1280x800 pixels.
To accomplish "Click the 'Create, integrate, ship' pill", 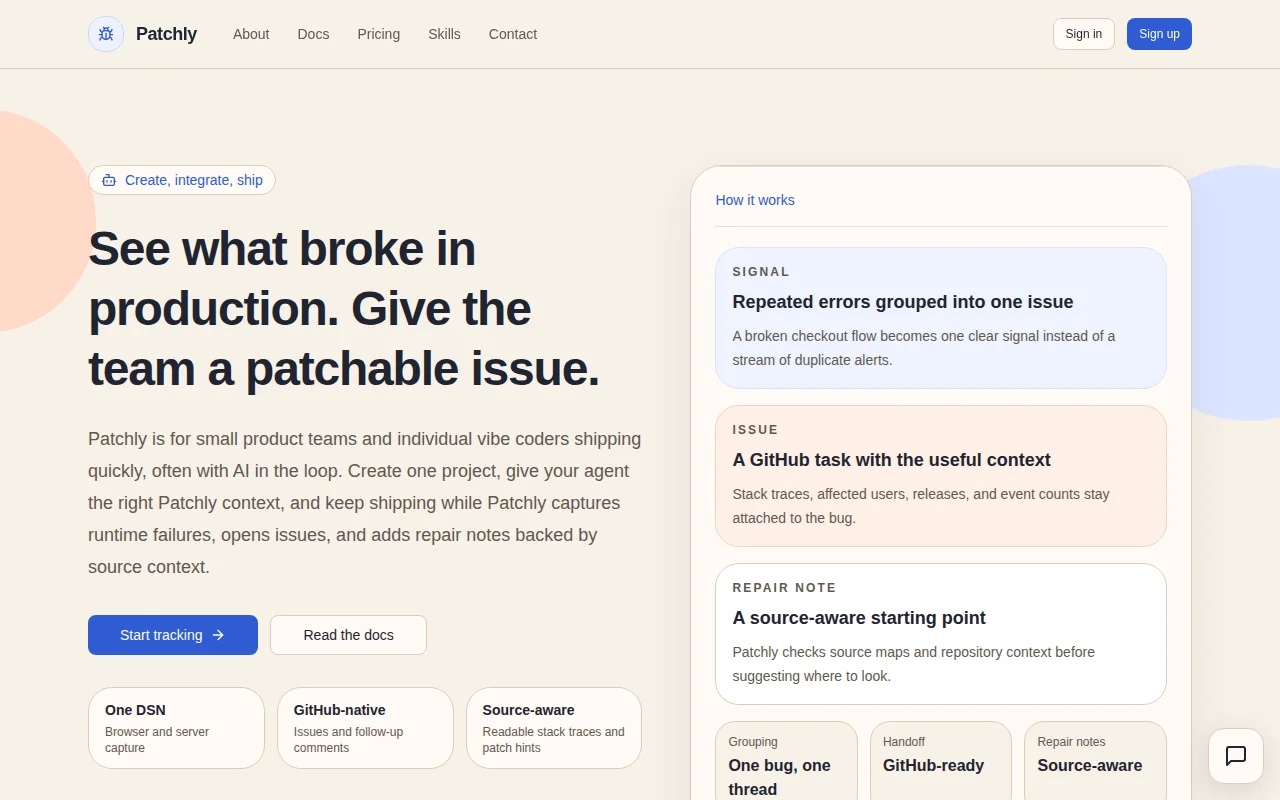I will coord(182,180).
